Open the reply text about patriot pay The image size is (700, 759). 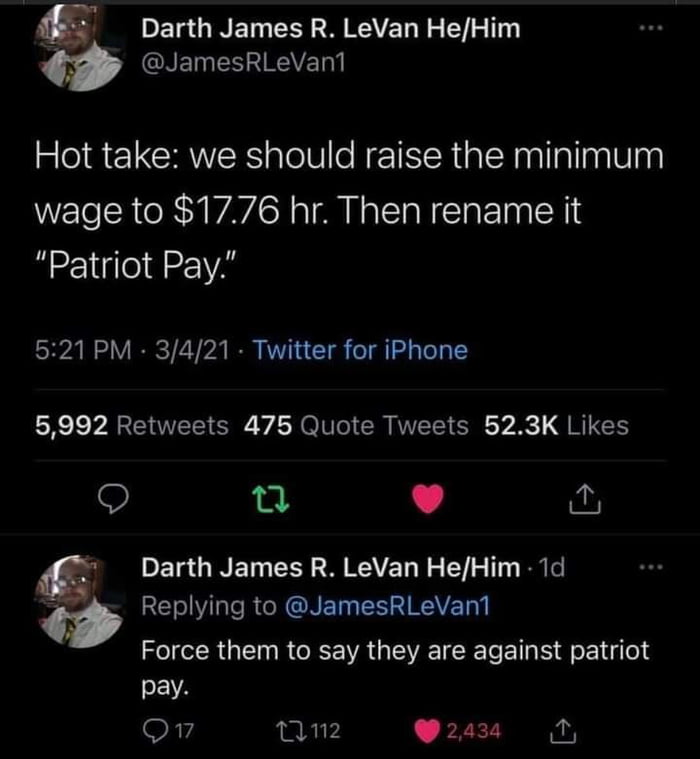coord(395,668)
